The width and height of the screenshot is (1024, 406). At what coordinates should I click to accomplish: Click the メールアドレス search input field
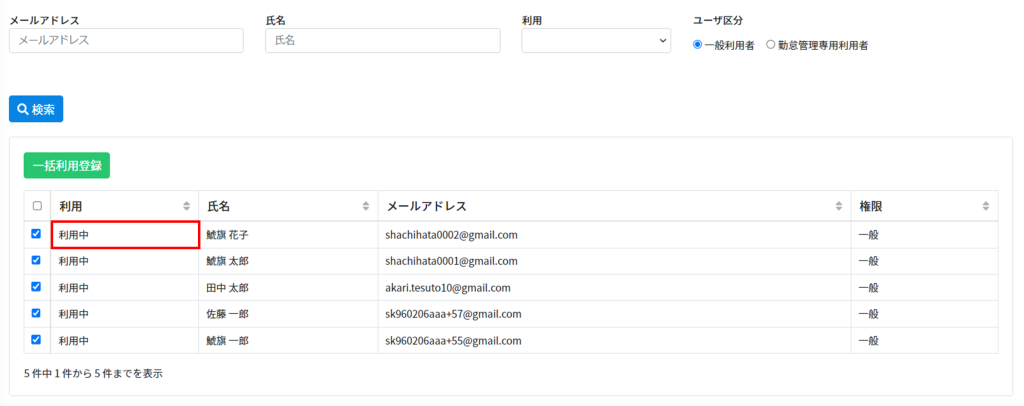pyautogui.click(x=126, y=40)
